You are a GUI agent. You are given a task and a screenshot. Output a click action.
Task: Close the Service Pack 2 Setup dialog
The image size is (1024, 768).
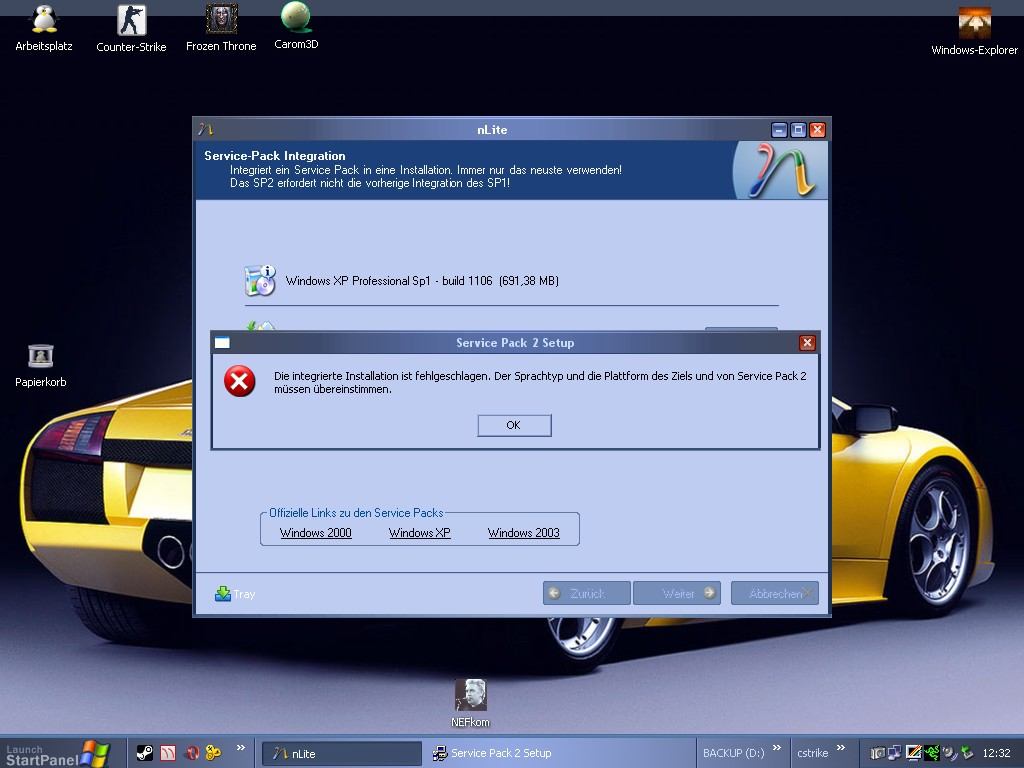coord(807,343)
